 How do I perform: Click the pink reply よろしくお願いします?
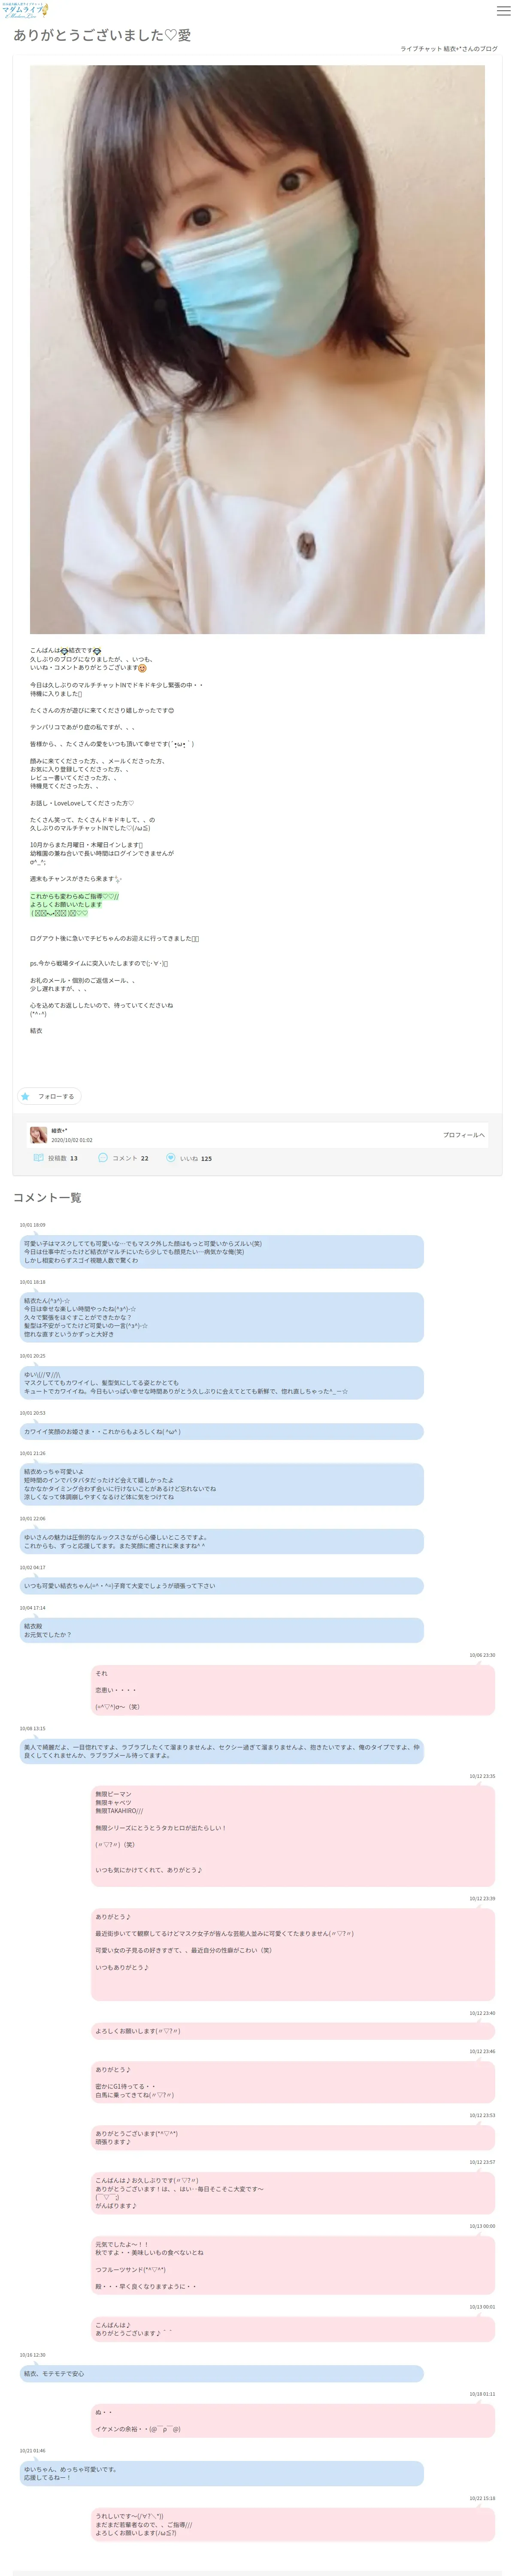[x=293, y=2031]
